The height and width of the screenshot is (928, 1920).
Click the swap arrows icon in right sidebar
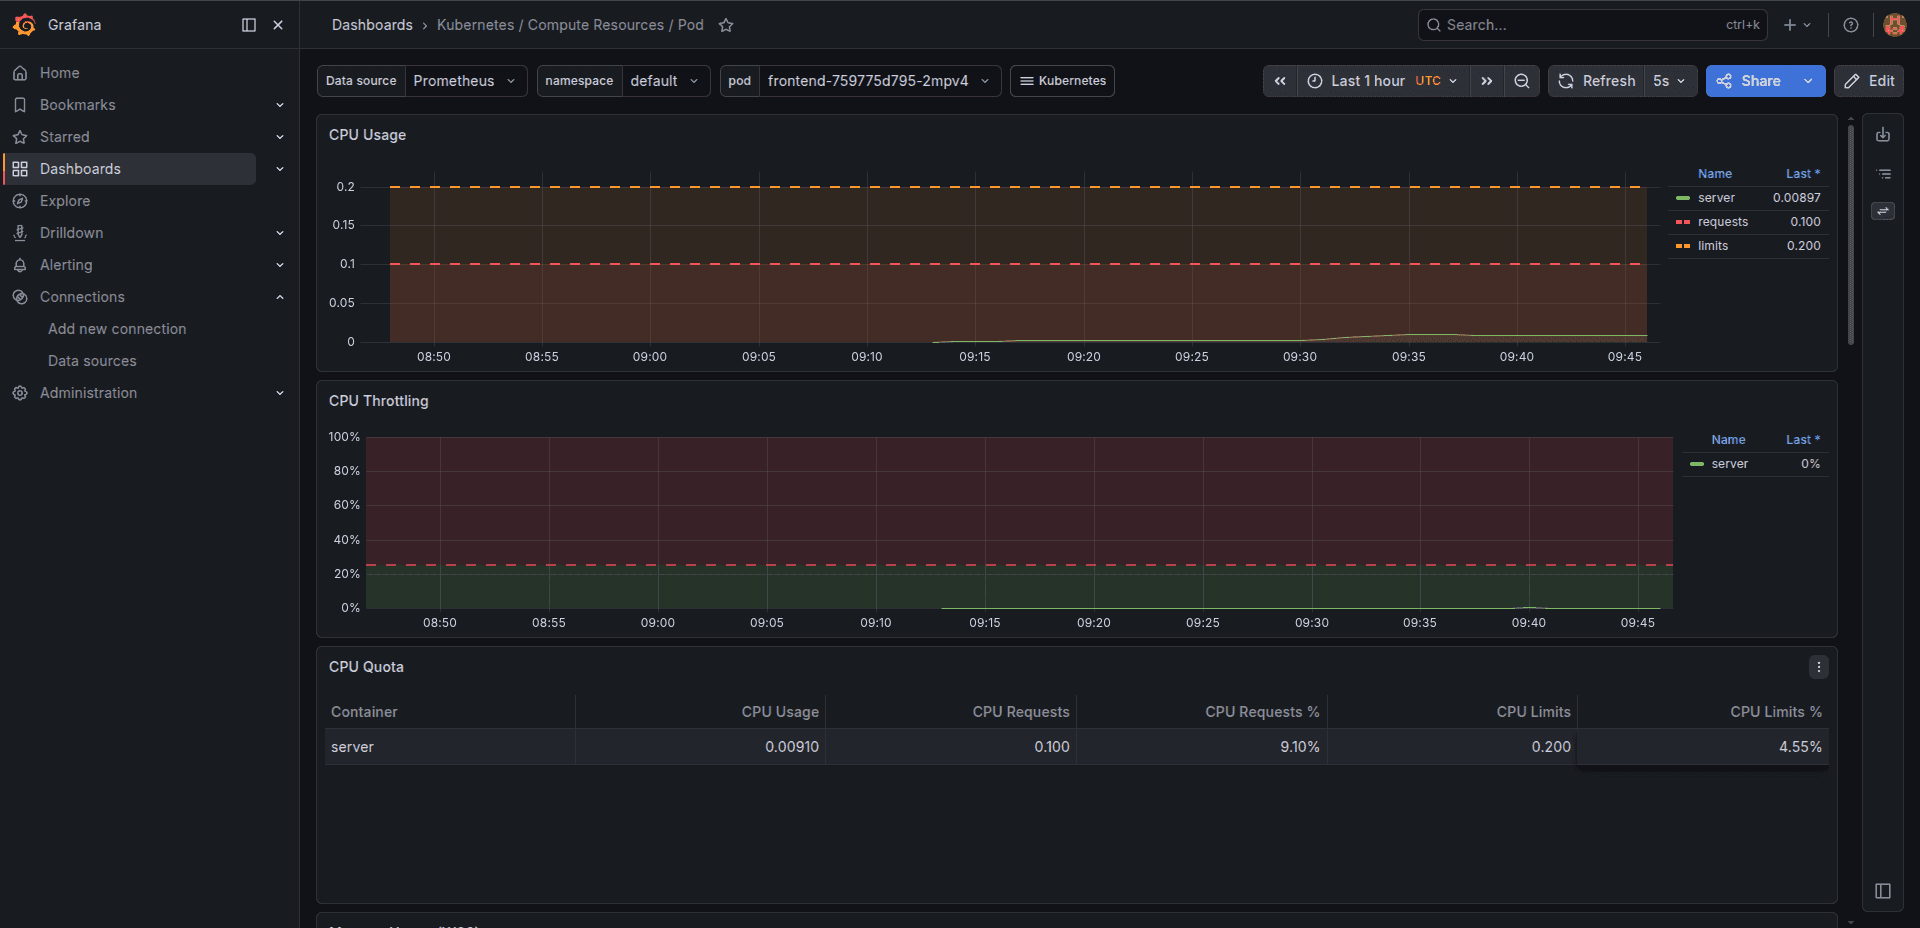[x=1883, y=211]
